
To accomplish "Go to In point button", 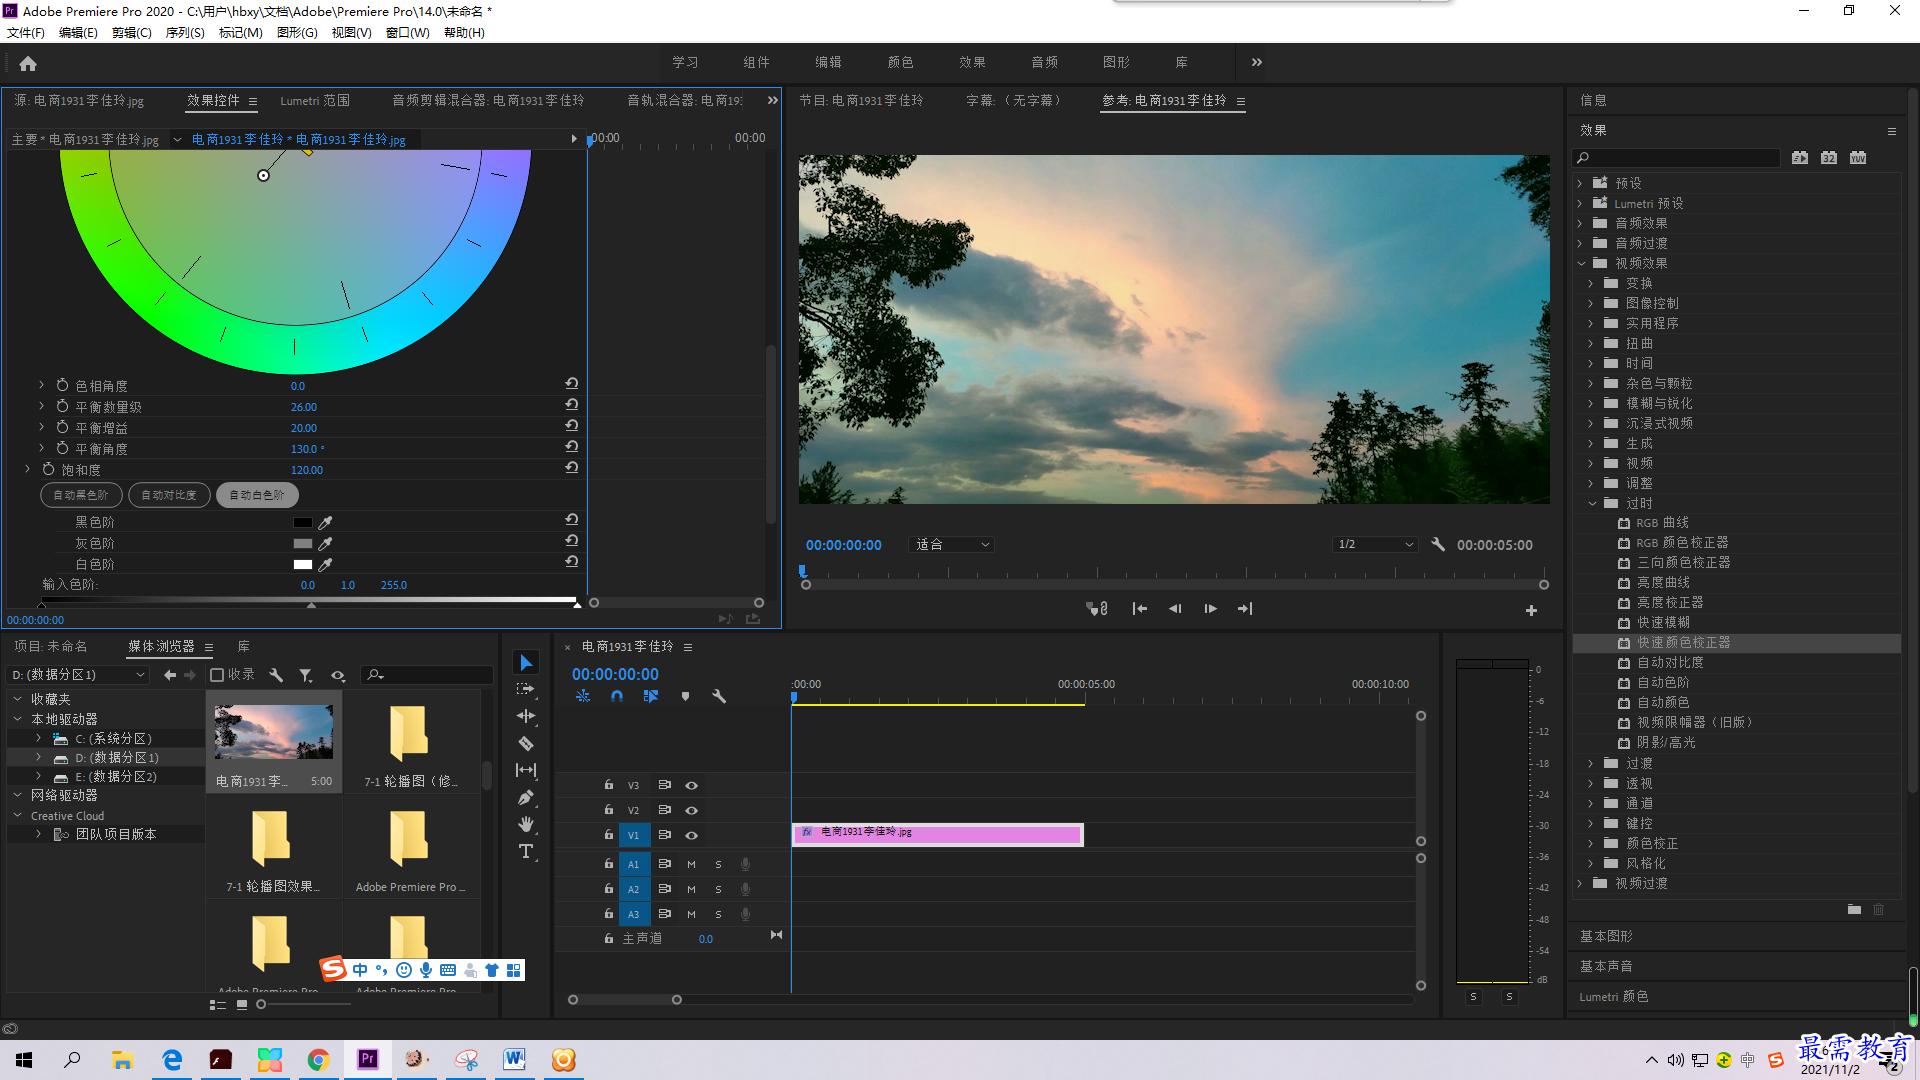I will pos(1139,609).
